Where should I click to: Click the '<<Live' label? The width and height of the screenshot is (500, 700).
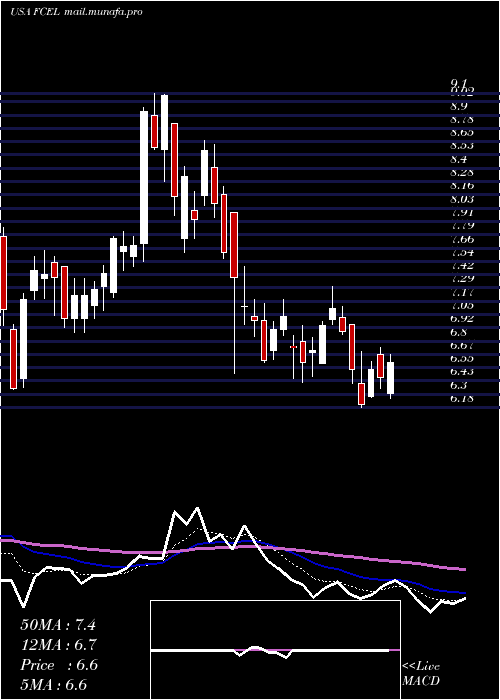(x=421, y=667)
